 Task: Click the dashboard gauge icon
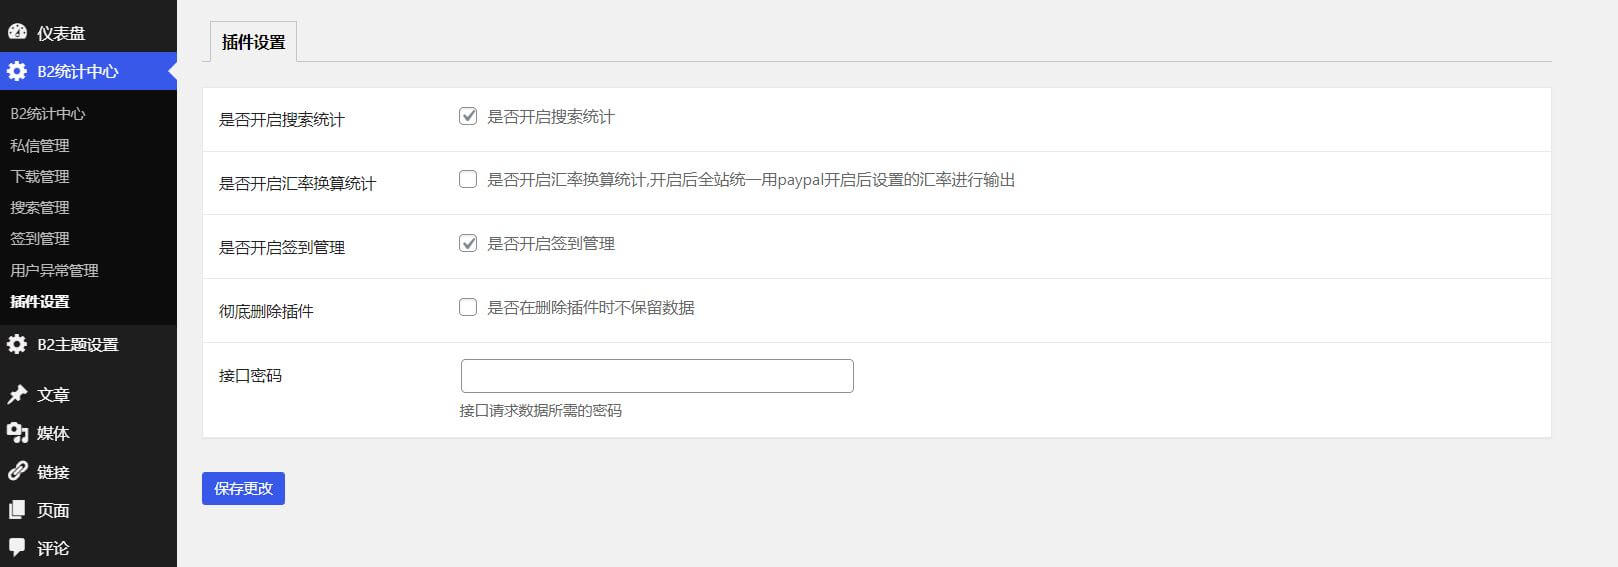(17, 32)
